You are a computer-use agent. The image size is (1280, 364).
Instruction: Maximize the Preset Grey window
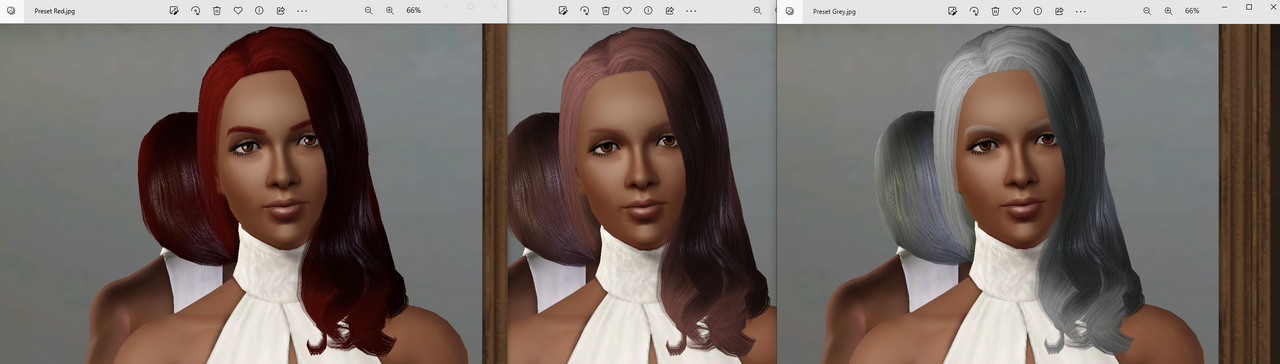[1249, 6]
